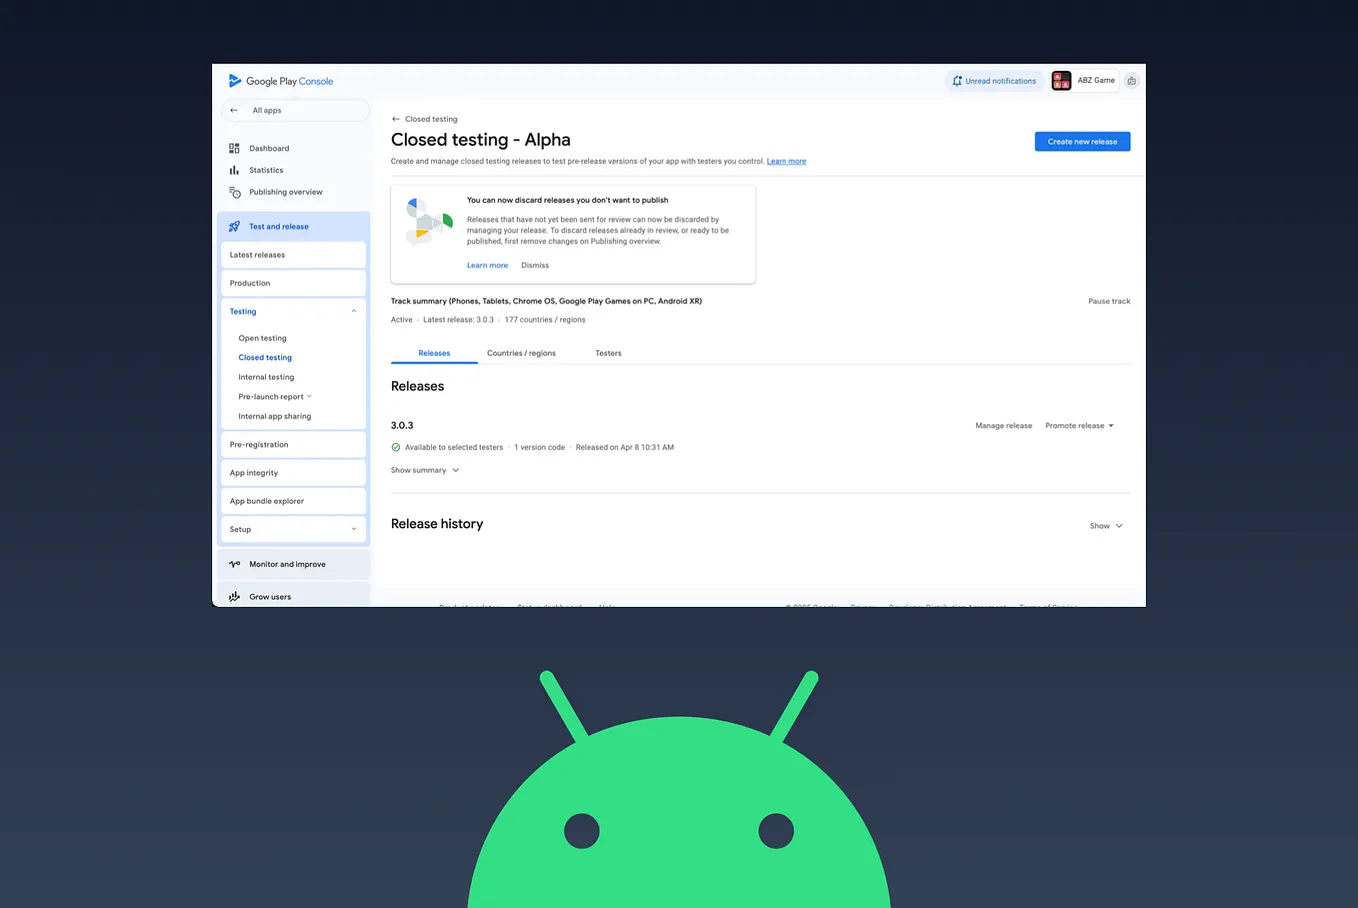Click the back arrow beside All apps

(234, 110)
